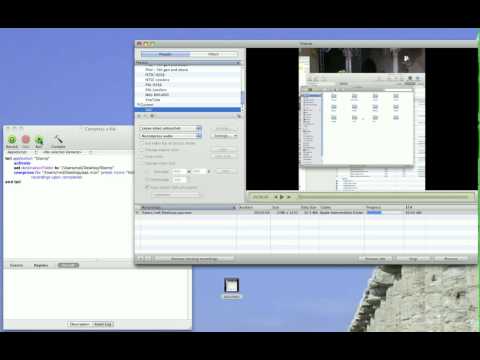This screenshot has width=480, height=360.
Task: Click the Preview button at the window bottom
Action: click(x=451, y=259)
